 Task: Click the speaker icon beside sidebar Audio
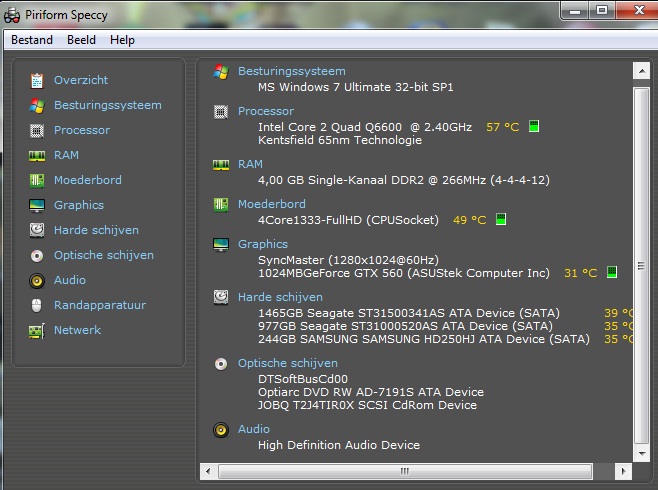tap(37, 281)
